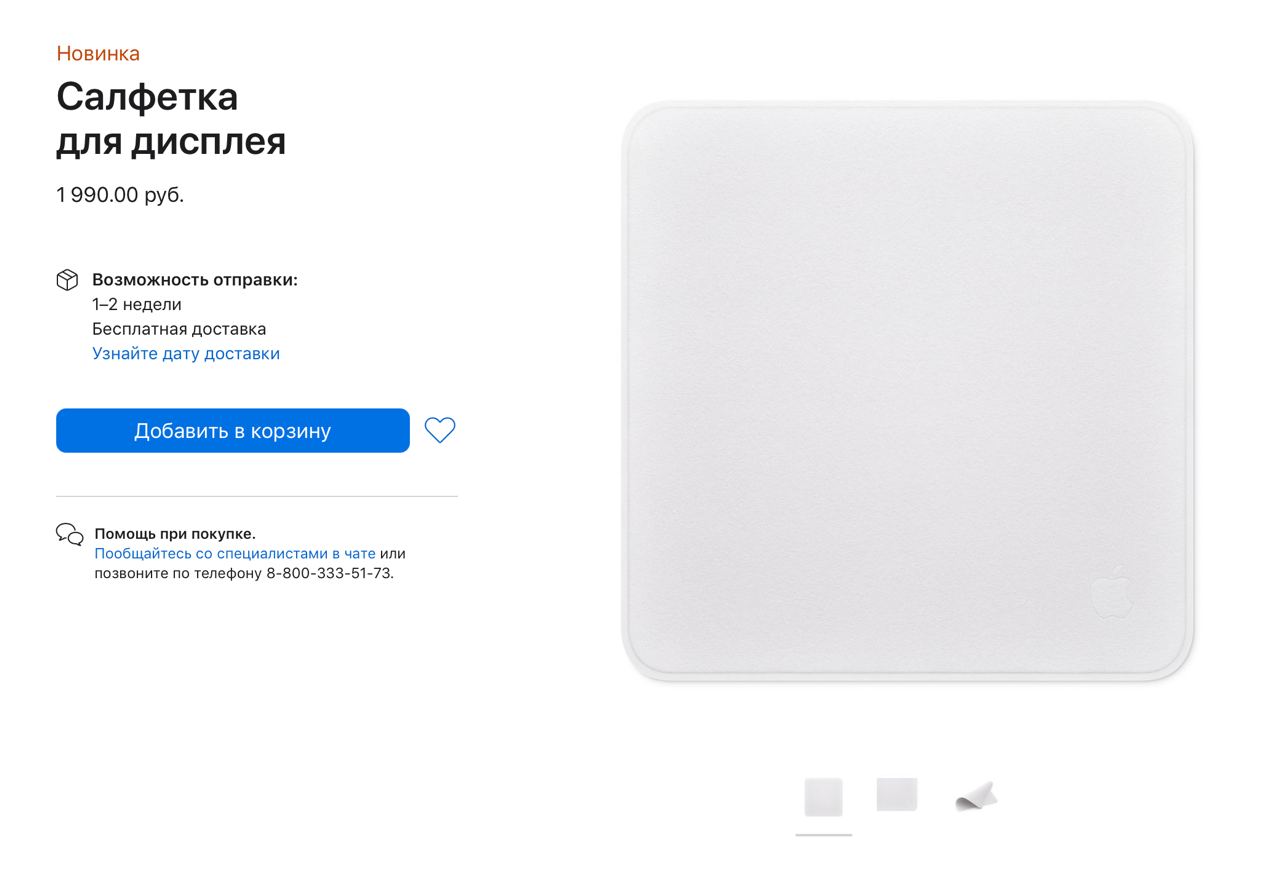This screenshot has height=871, width=1280.
Task: Select the folded cloth thumbnail
Action: pos(976,796)
